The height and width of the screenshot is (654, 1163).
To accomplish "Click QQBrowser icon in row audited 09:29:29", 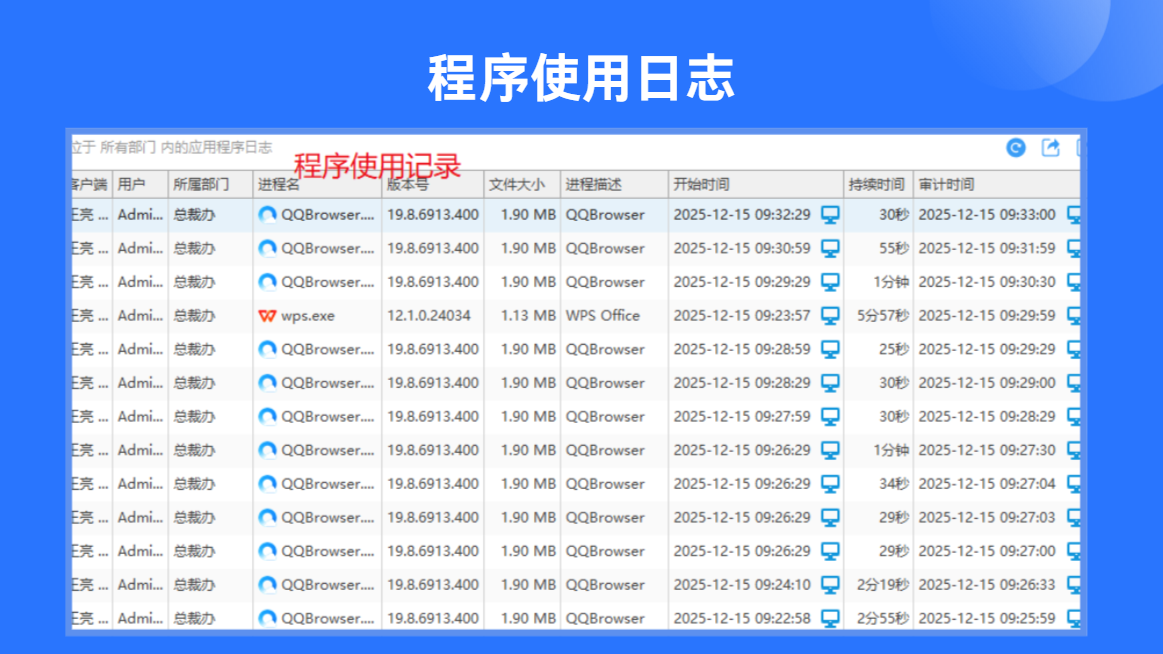I will (x=267, y=349).
